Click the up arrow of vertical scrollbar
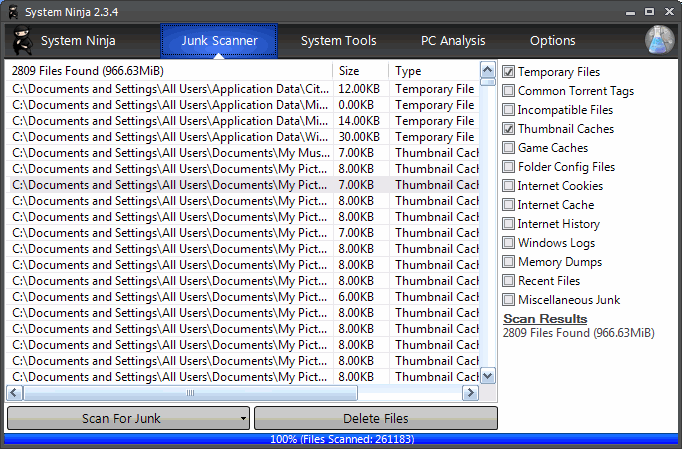 pos(488,72)
